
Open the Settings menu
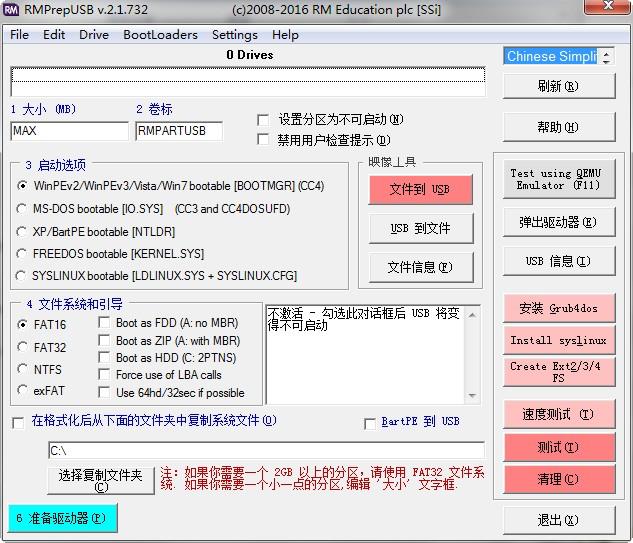point(235,34)
